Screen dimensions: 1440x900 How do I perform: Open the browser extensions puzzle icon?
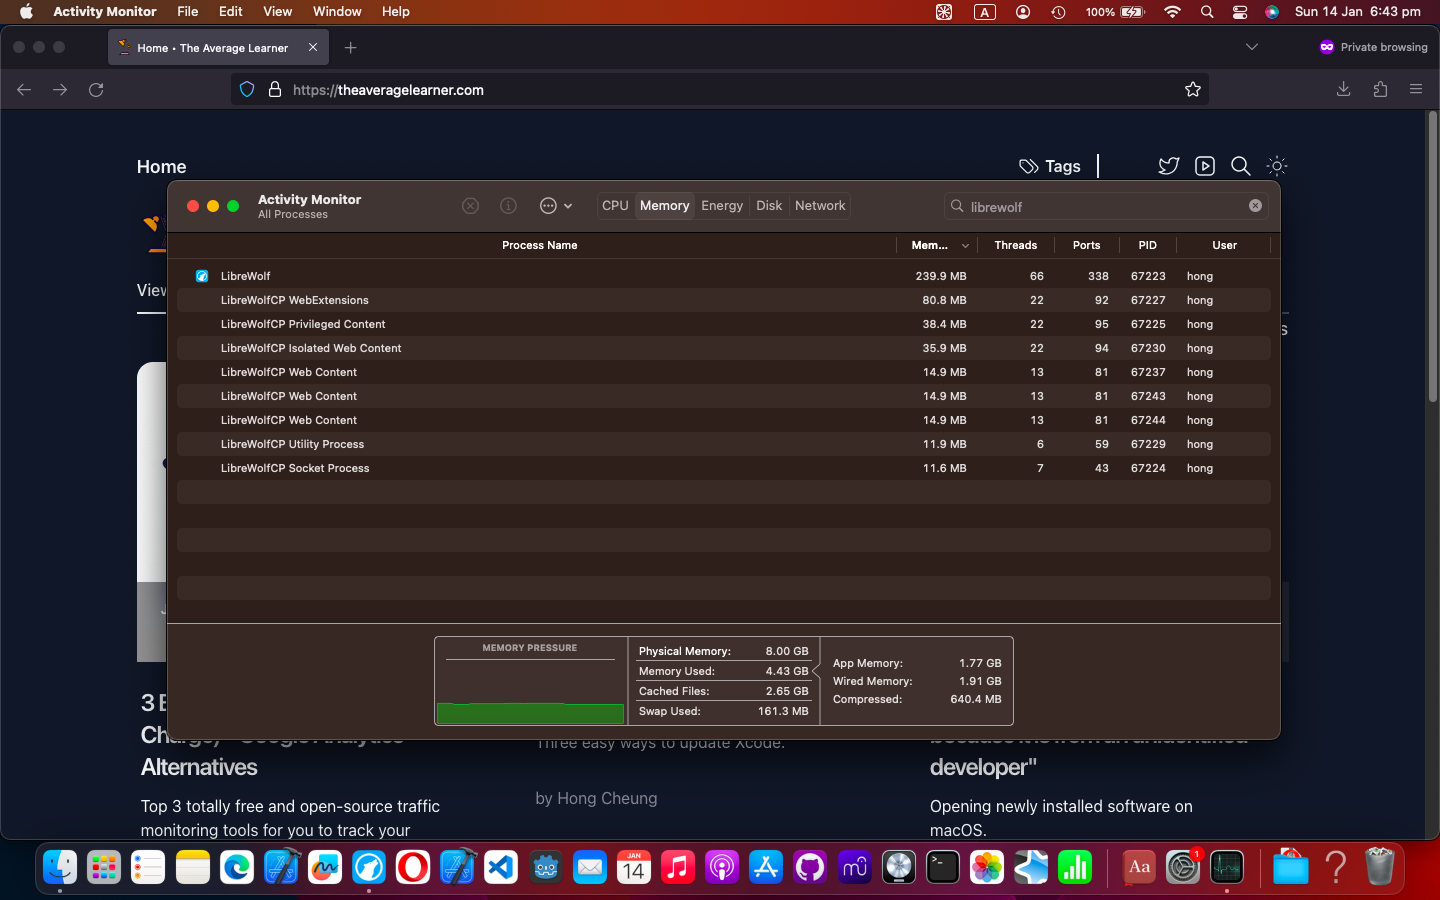tap(1380, 90)
